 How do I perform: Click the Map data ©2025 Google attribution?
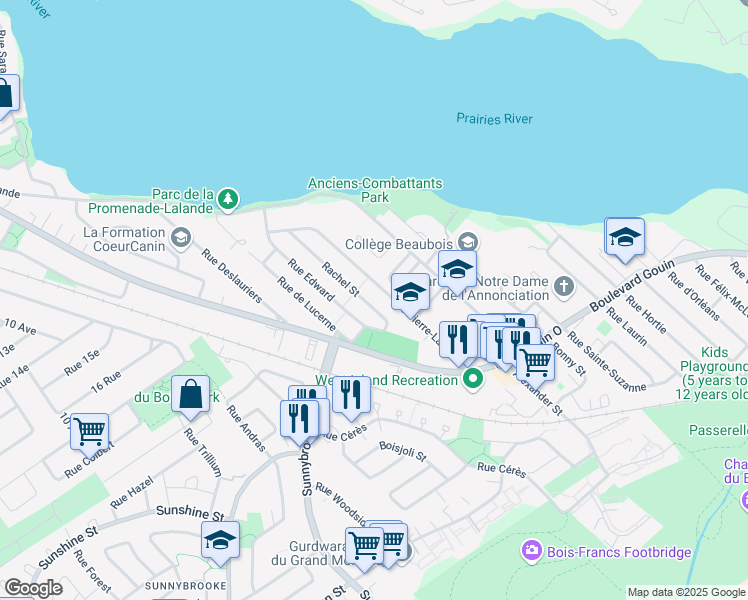pos(687,592)
